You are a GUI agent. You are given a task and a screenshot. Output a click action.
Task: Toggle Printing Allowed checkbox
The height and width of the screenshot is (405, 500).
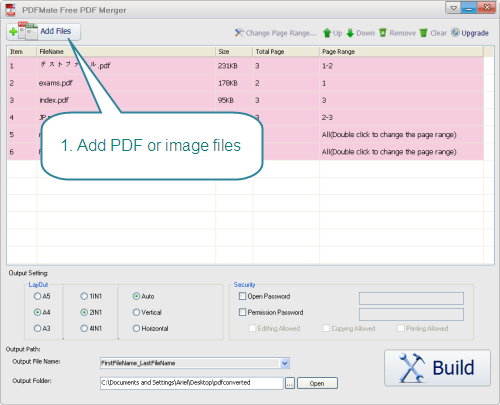[x=401, y=328]
